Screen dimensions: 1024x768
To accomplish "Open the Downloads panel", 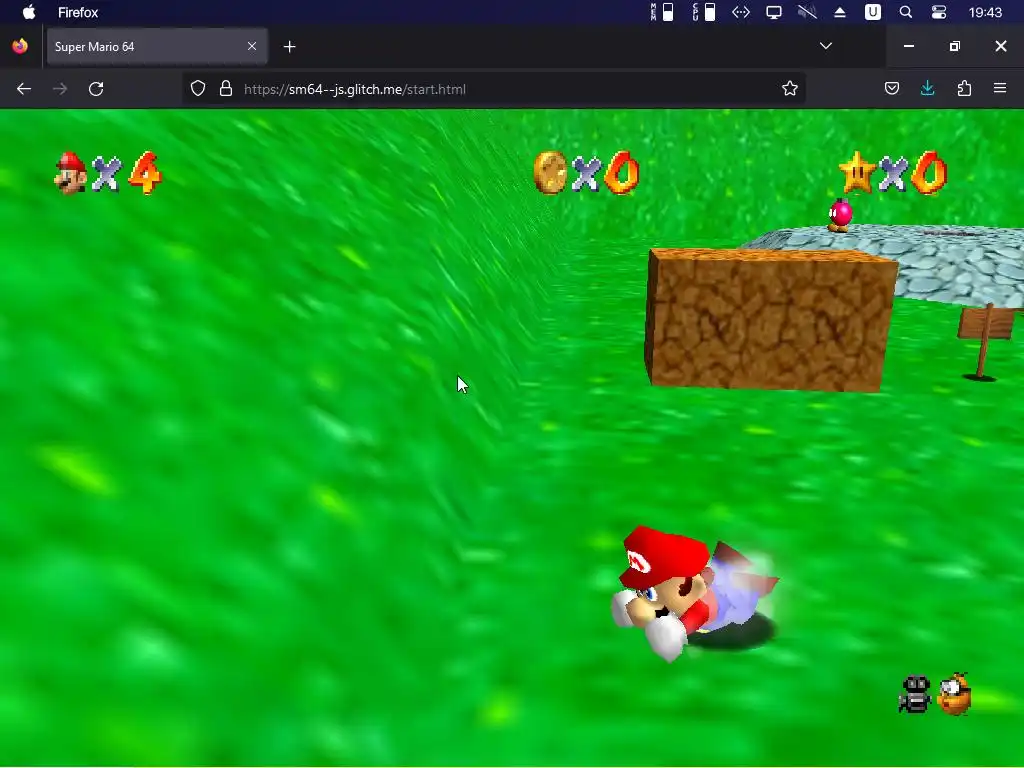I will click(927, 88).
